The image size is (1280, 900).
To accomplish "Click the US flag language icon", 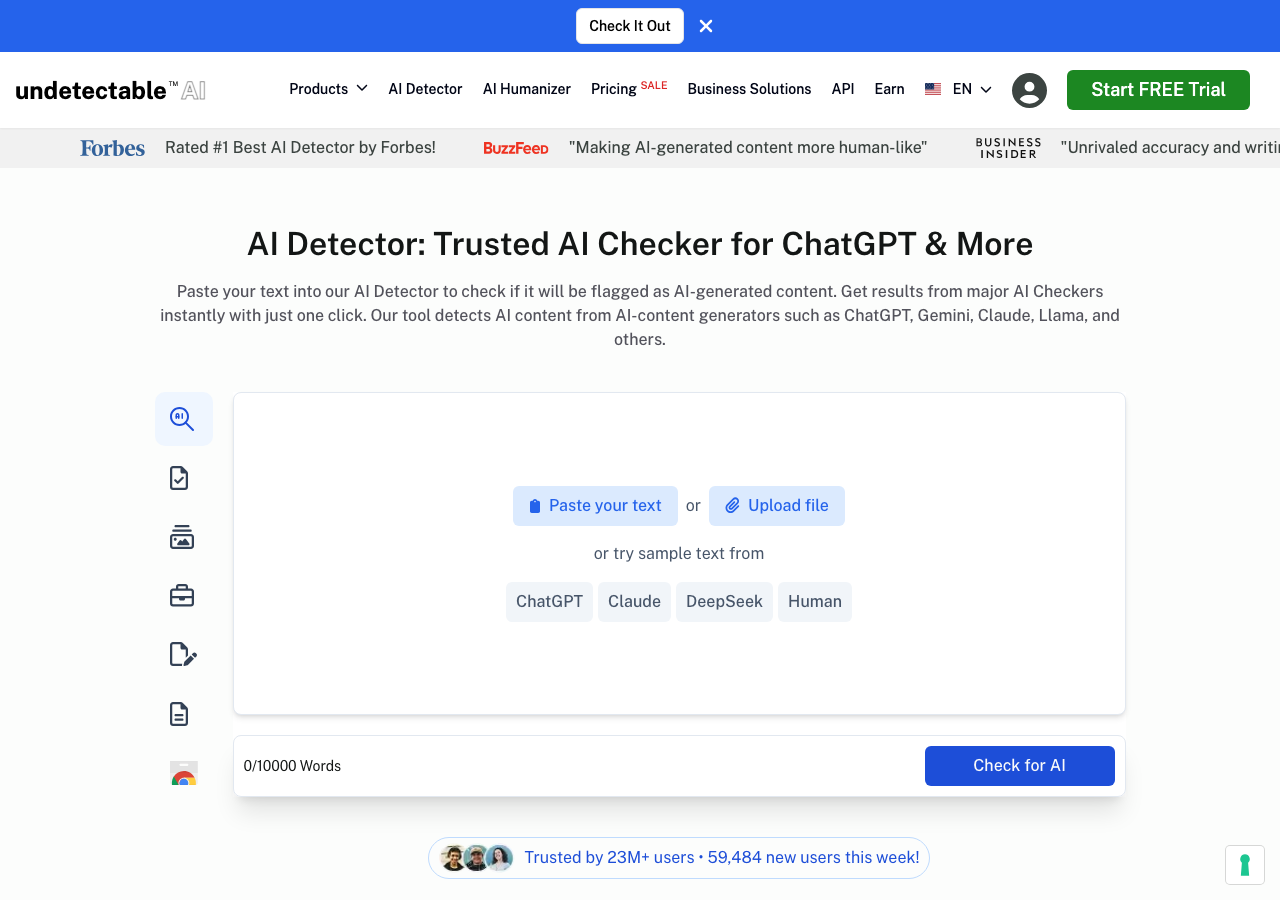I will pos(933,89).
